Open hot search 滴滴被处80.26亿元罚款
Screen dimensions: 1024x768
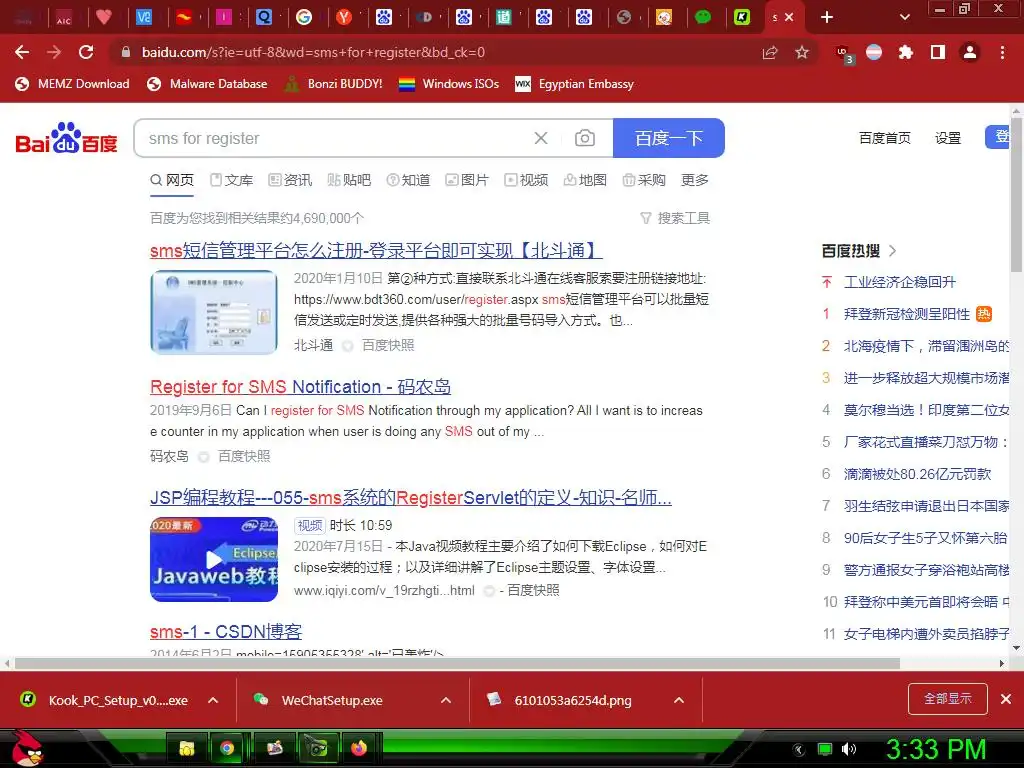coord(917,474)
